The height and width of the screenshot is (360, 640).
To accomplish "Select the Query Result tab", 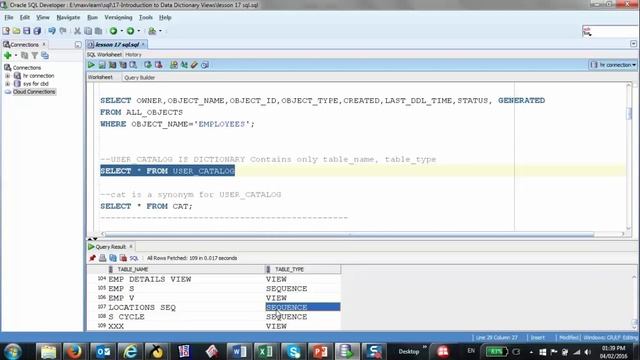I will [110, 247].
